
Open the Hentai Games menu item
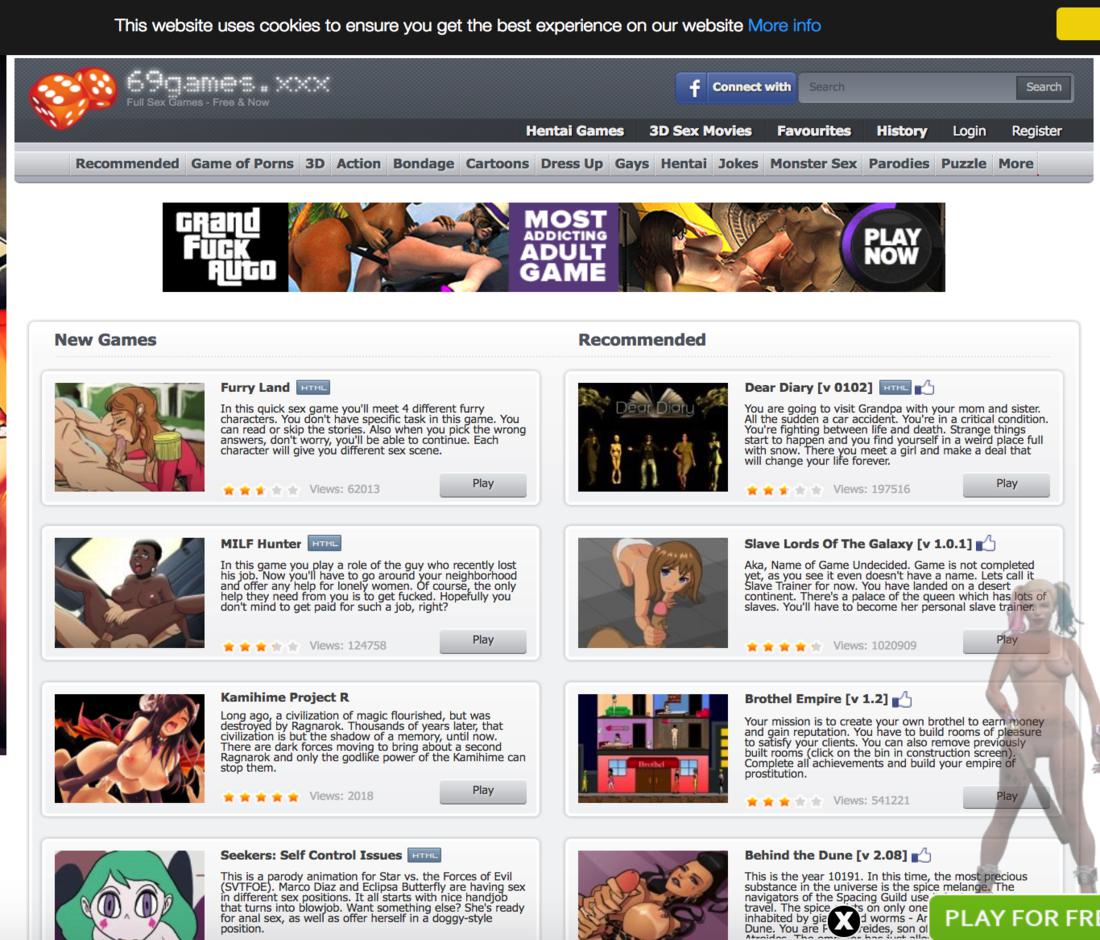pyautogui.click(x=575, y=130)
